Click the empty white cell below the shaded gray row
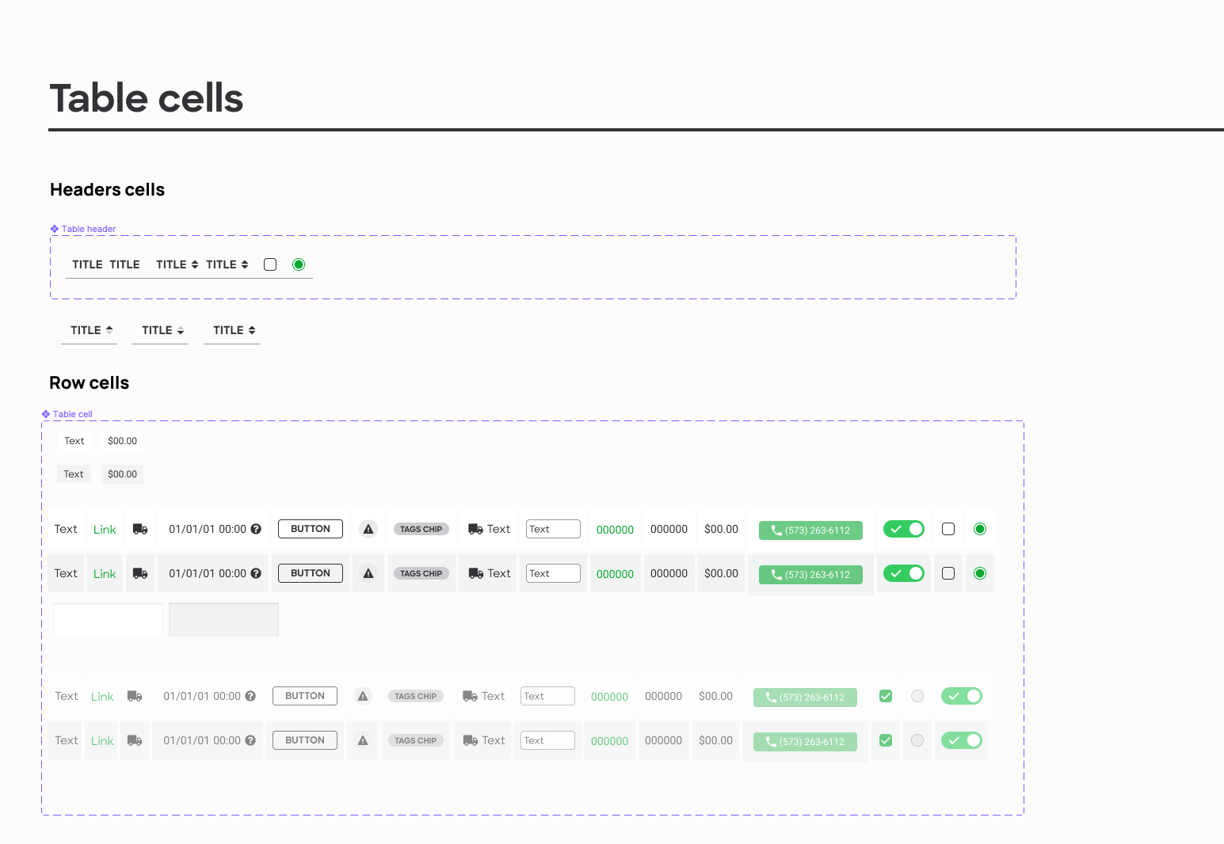This screenshot has width=1224, height=844. [x=108, y=620]
